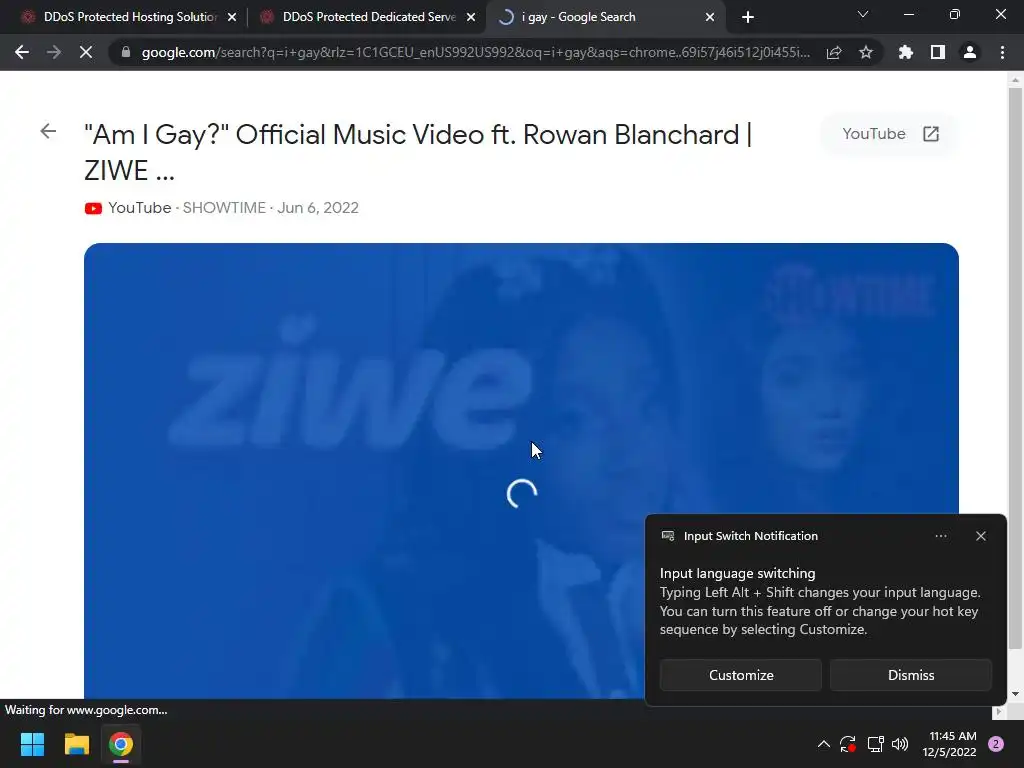Dismiss the input language notification
Image resolution: width=1024 pixels, height=768 pixels.
(x=911, y=675)
